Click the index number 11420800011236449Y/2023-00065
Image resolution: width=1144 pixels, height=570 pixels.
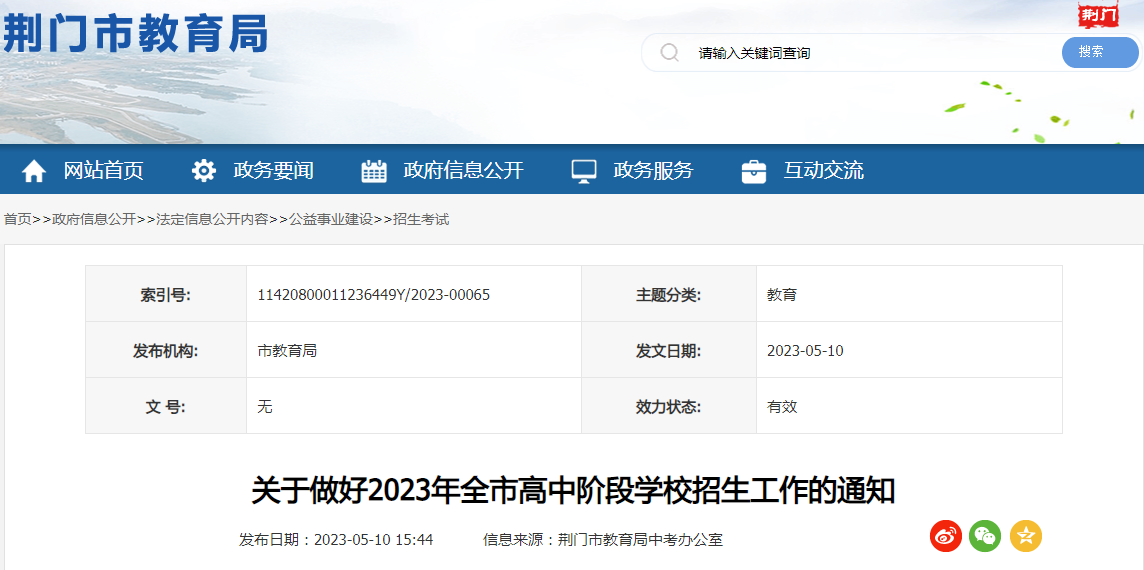[x=374, y=295]
